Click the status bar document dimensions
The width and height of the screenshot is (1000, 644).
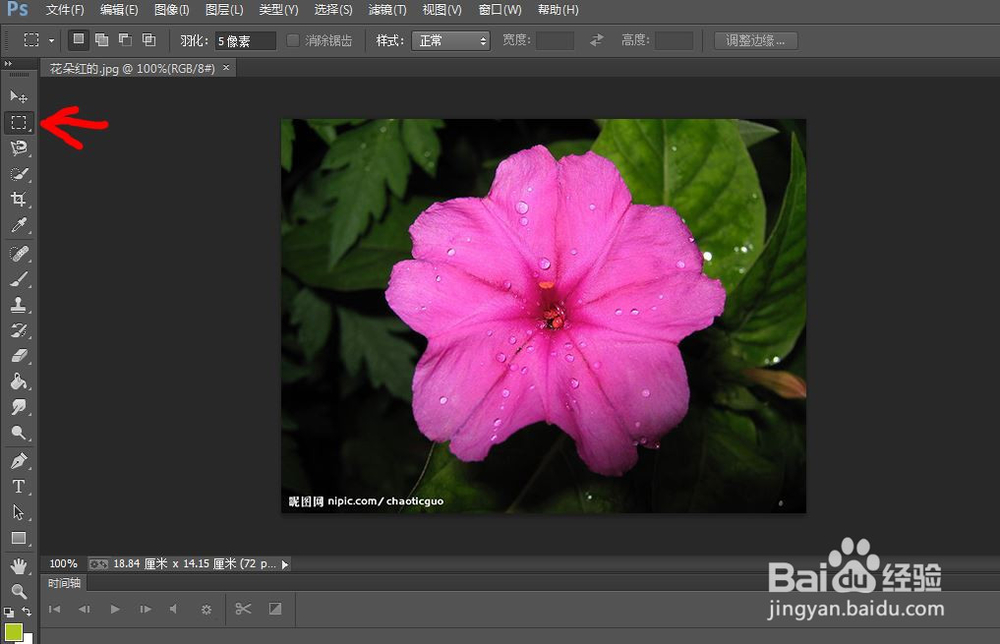(x=195, y=564)
